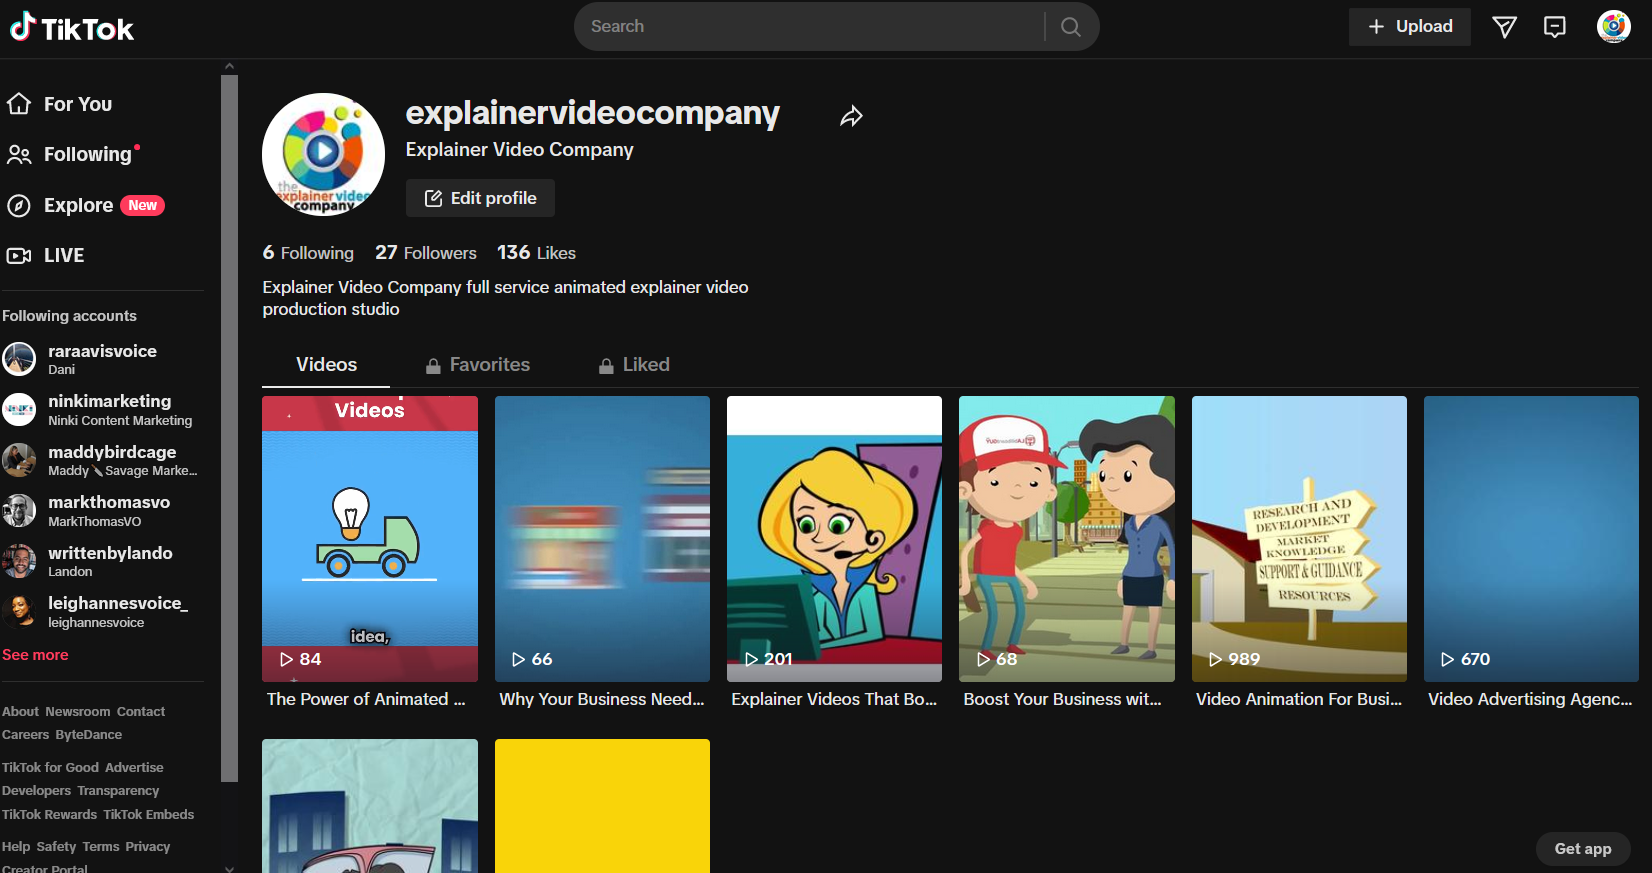This screenshot has height=873, width=1652.
Task: Click the About footer link
Action: click(x=20, y=712)
